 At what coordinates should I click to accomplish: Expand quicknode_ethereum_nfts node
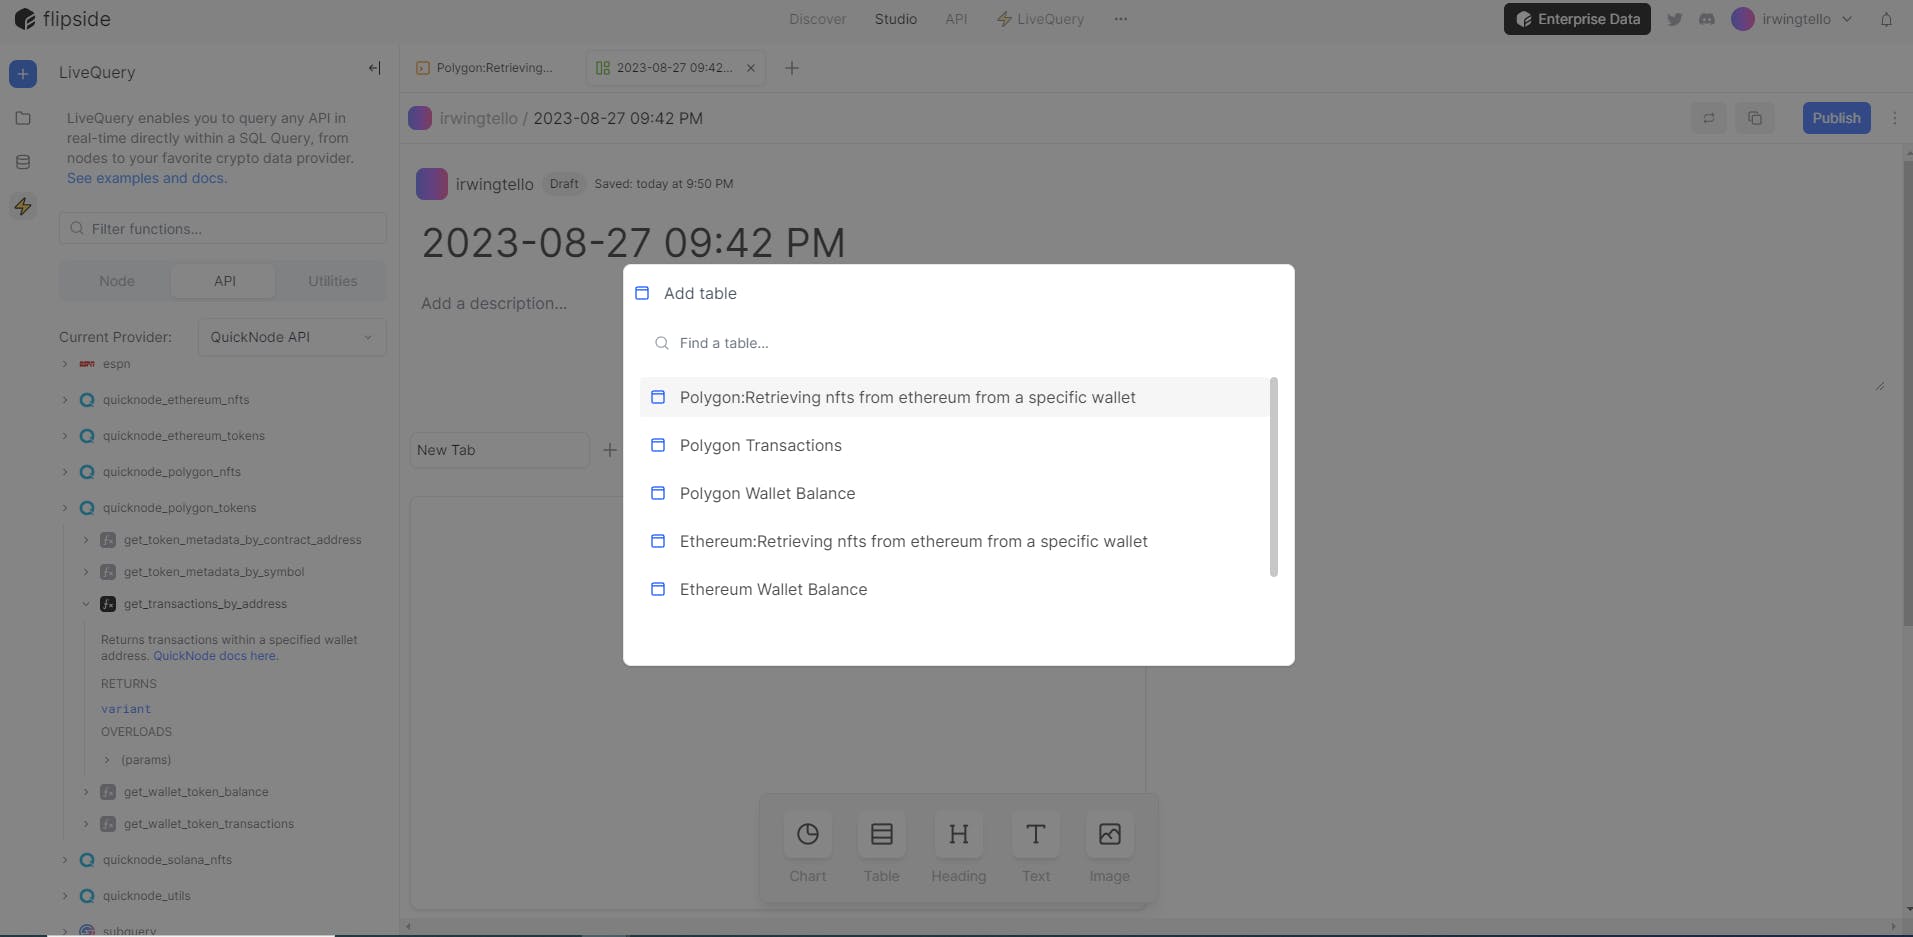[x=65, y=400]
